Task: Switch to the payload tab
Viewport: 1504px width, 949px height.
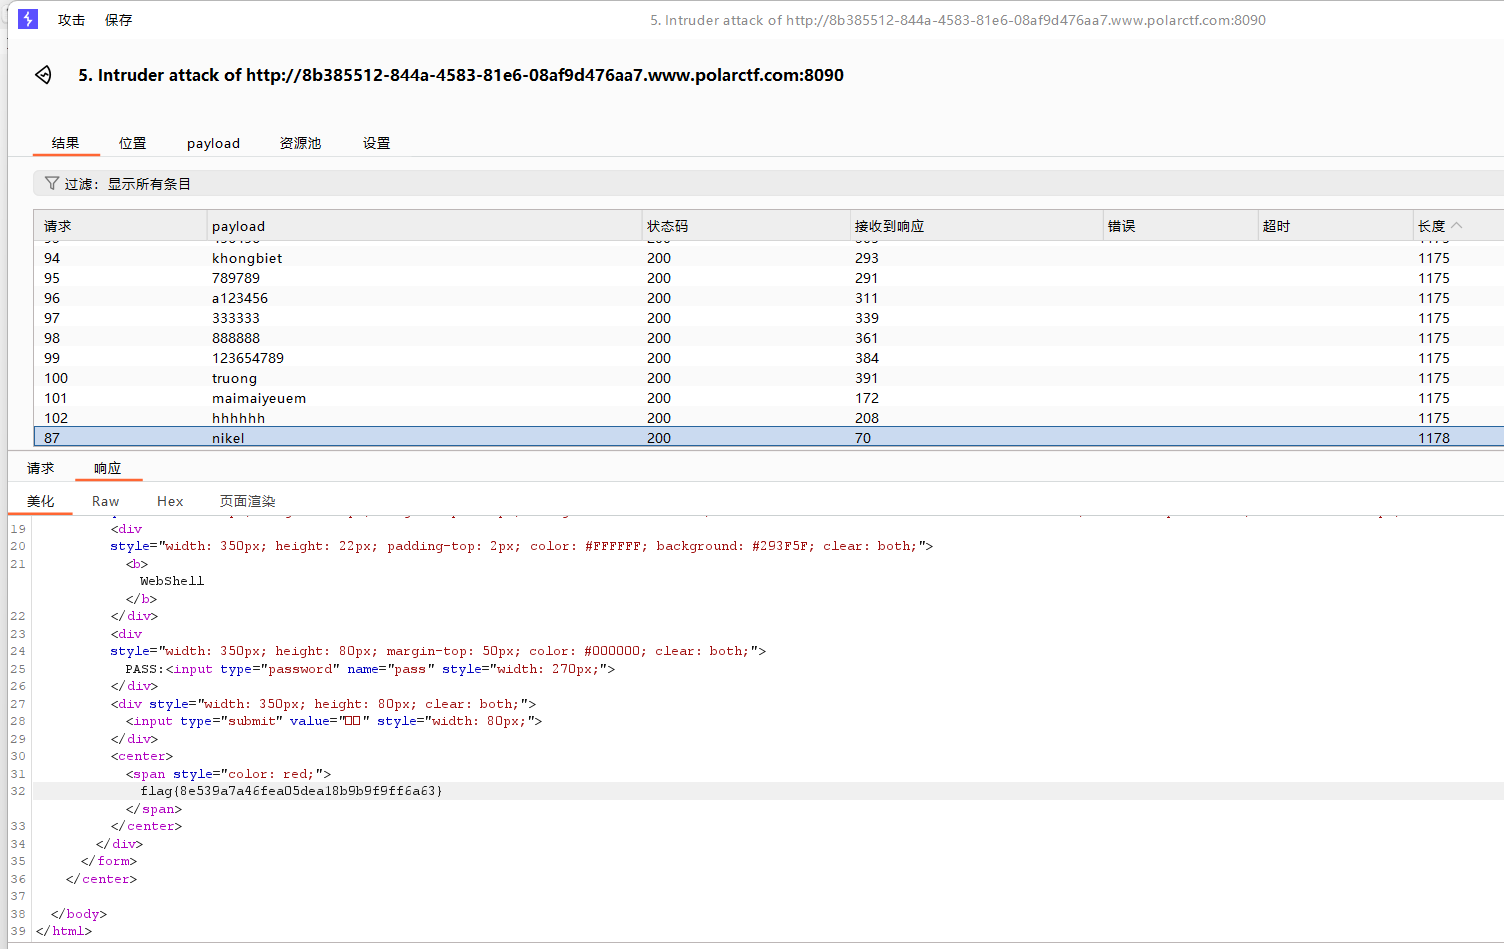Action: tap(213, 143)
